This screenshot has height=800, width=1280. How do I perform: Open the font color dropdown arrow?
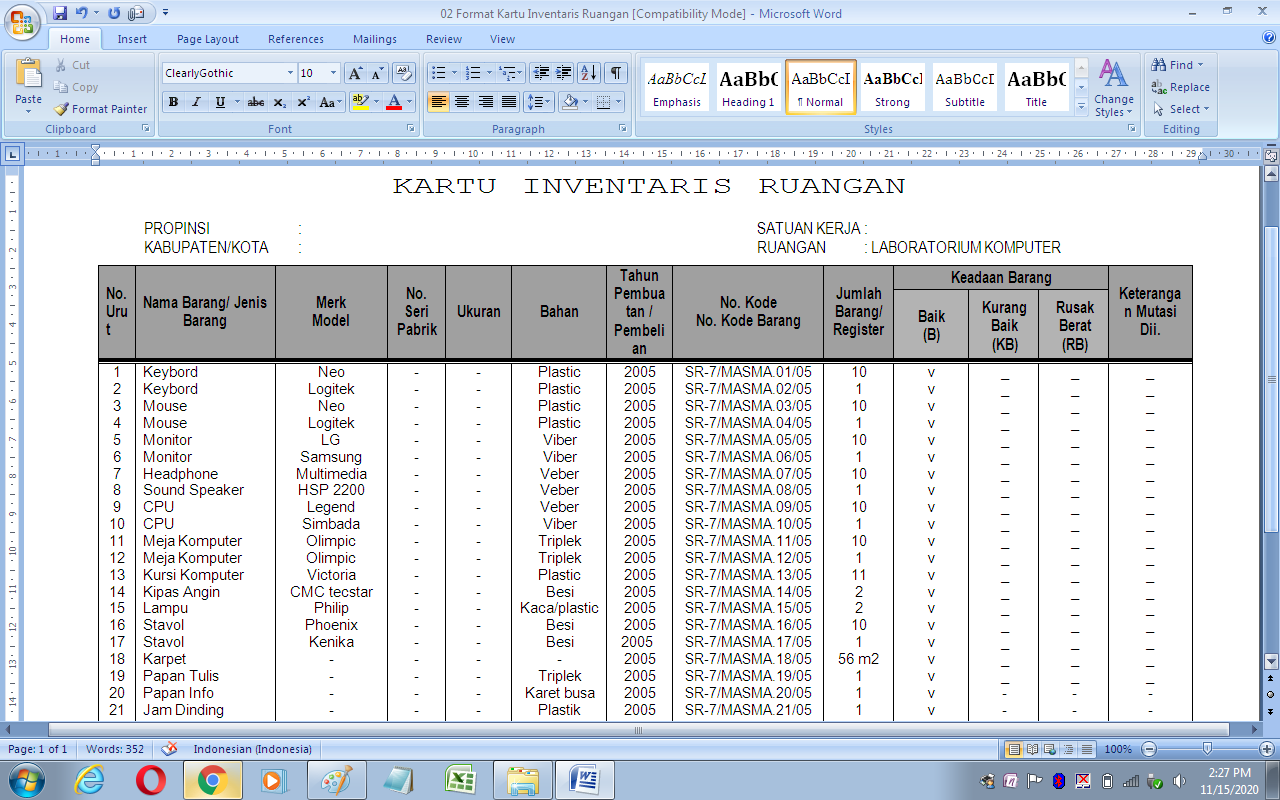coord(410,102)
